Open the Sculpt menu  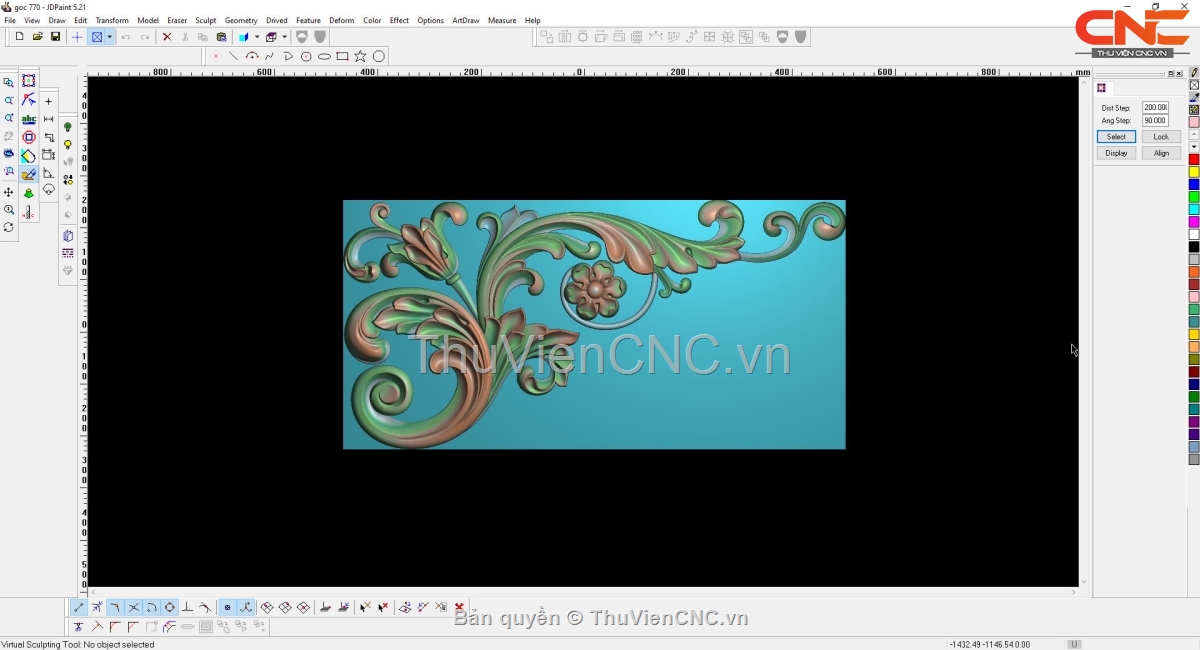[205, 20]
